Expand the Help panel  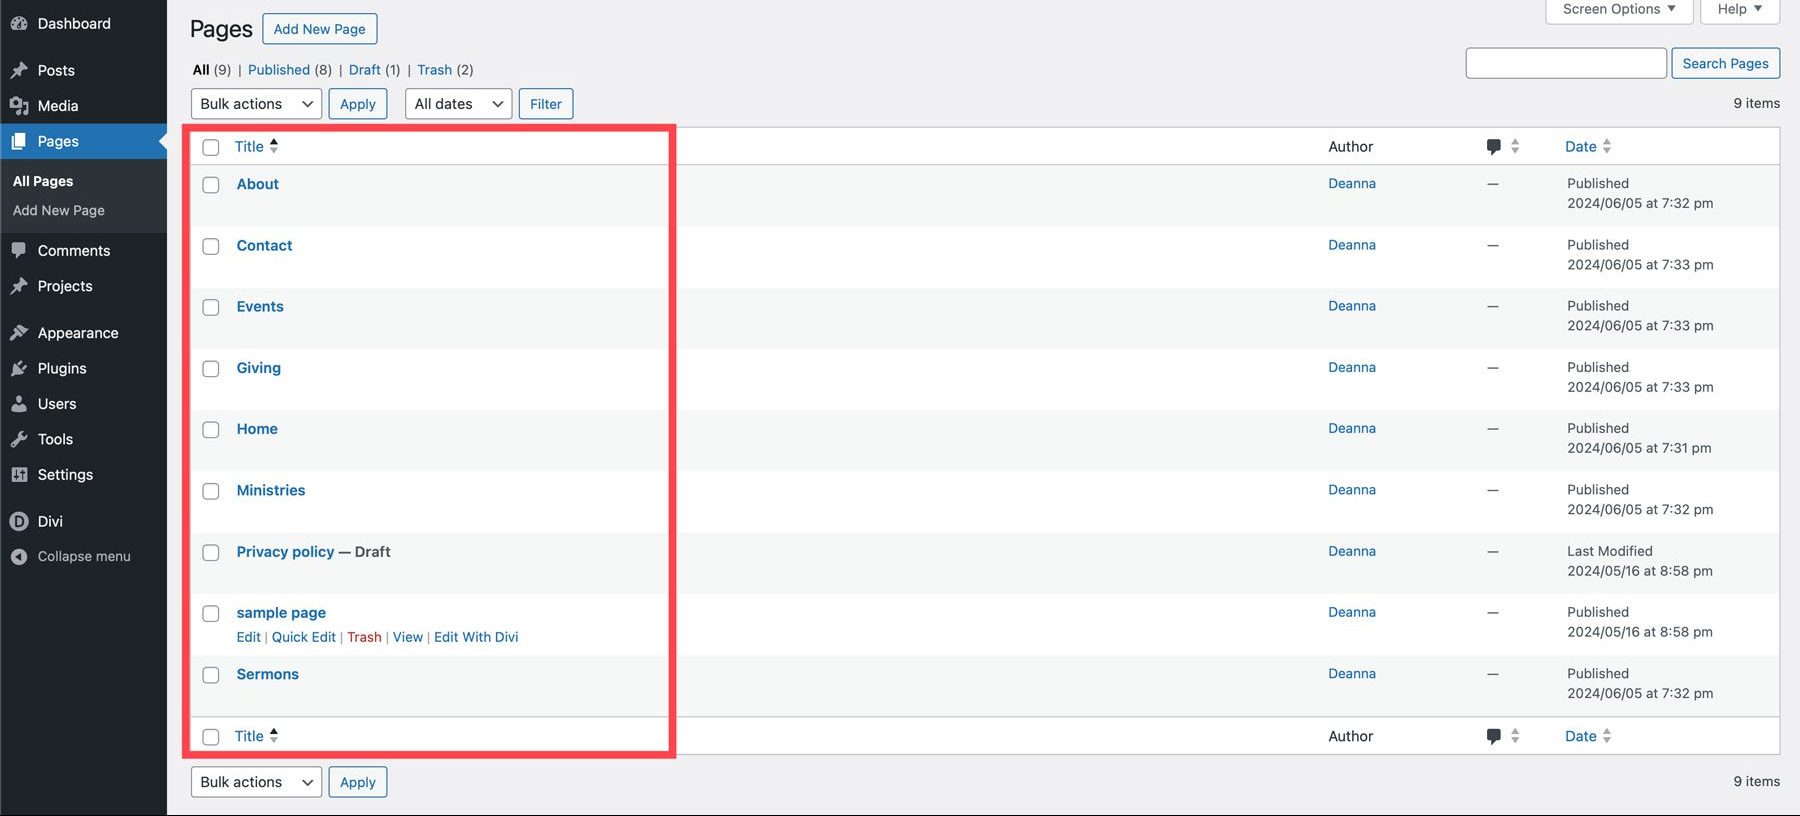point(1740,10)
